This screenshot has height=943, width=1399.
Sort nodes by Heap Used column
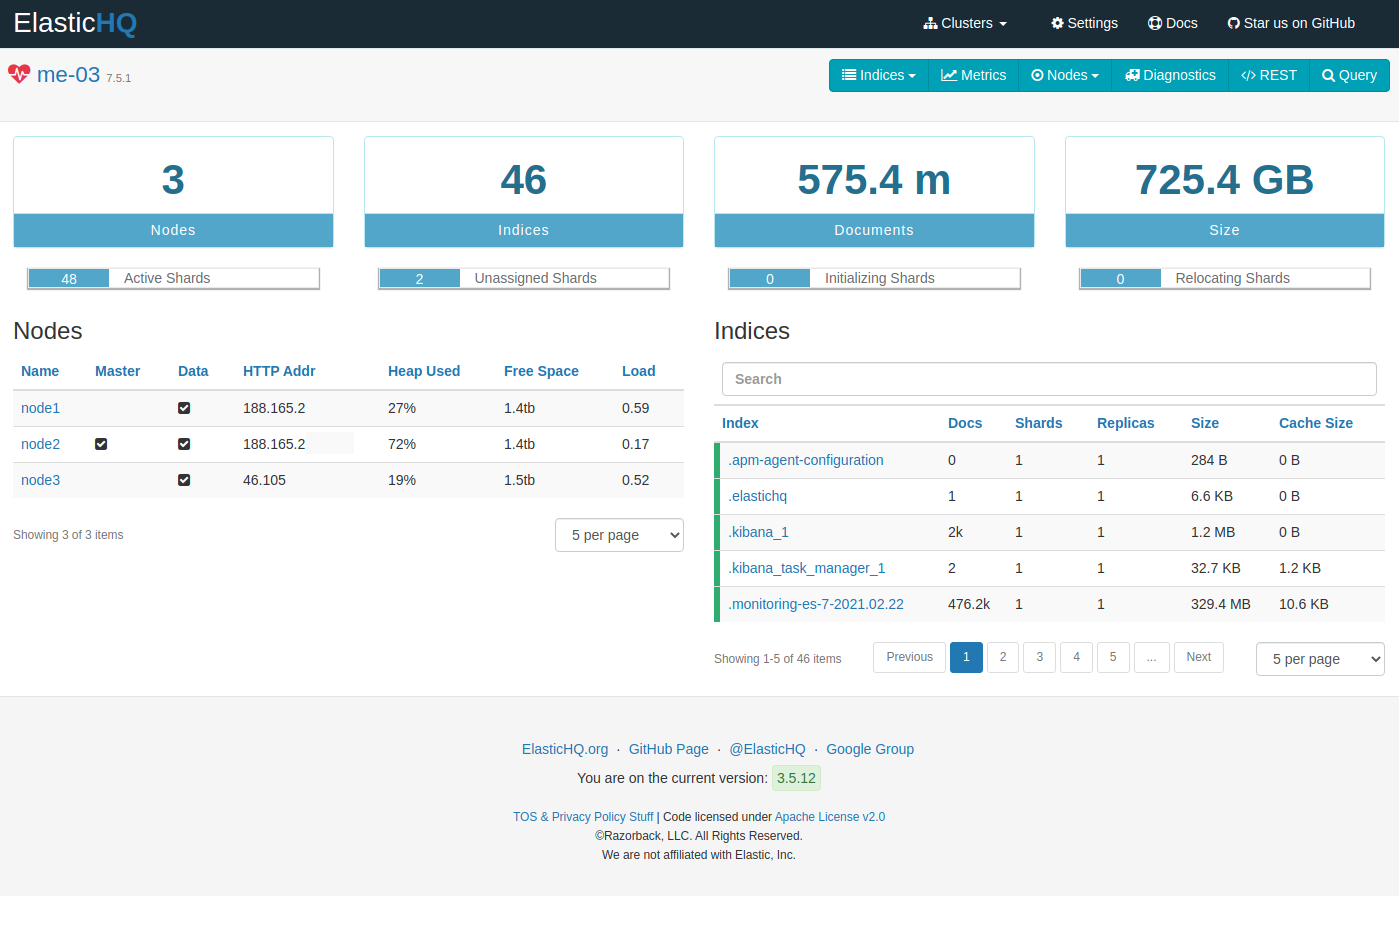(424, 371)
